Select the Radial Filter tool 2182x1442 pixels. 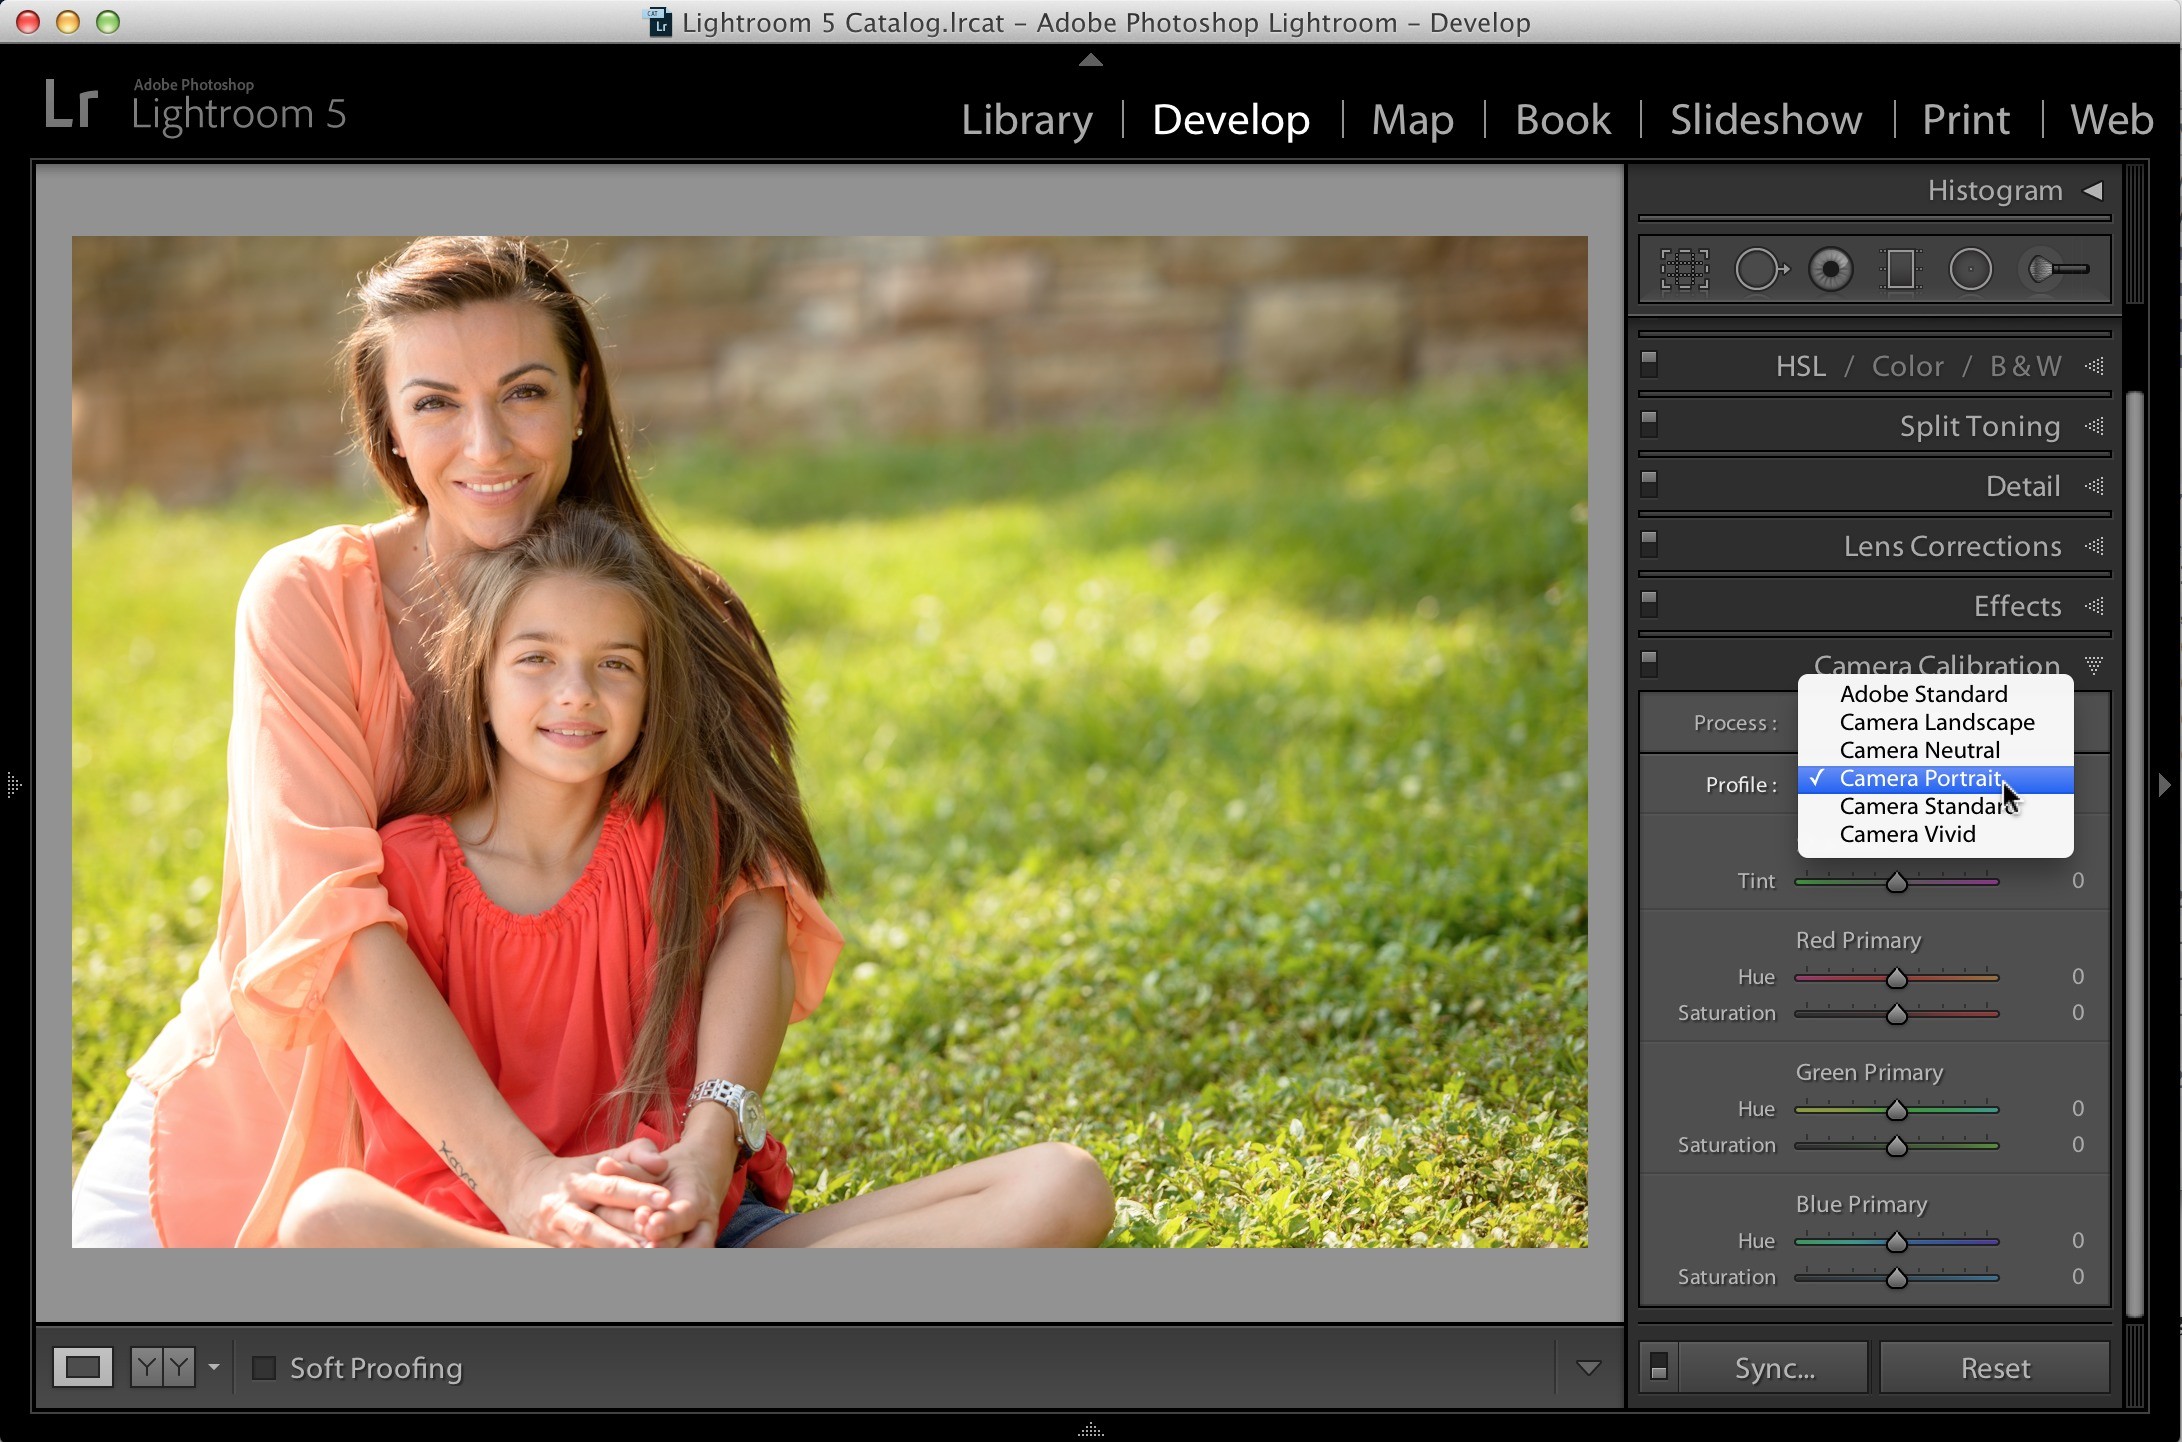[x=1971, y=270]
